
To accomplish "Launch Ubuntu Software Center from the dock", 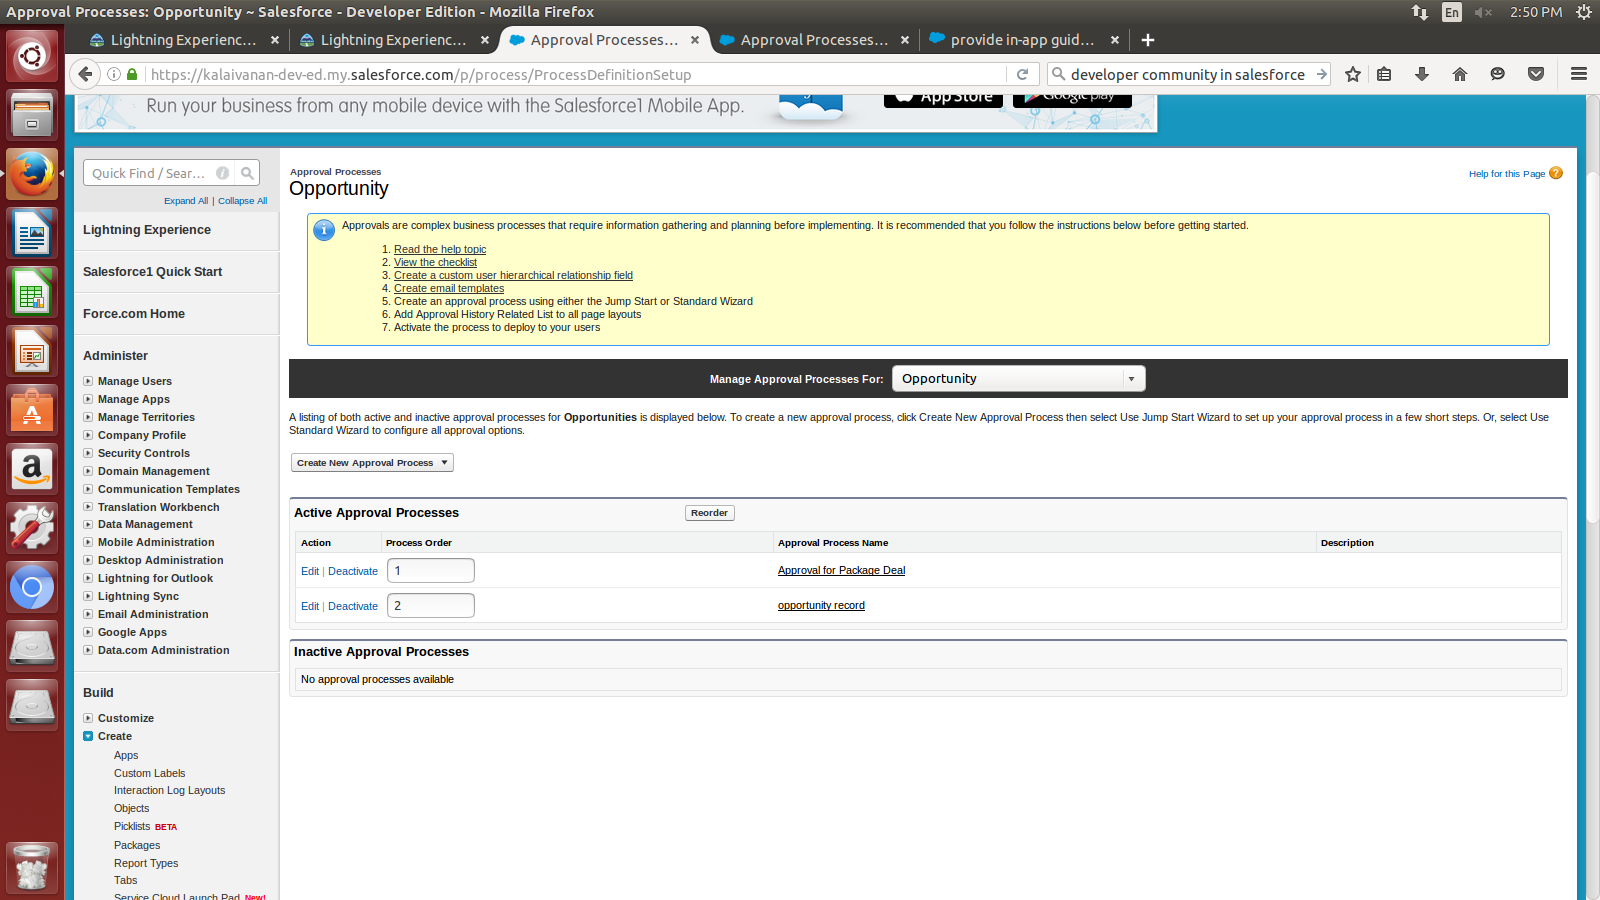I will point(32,410).
